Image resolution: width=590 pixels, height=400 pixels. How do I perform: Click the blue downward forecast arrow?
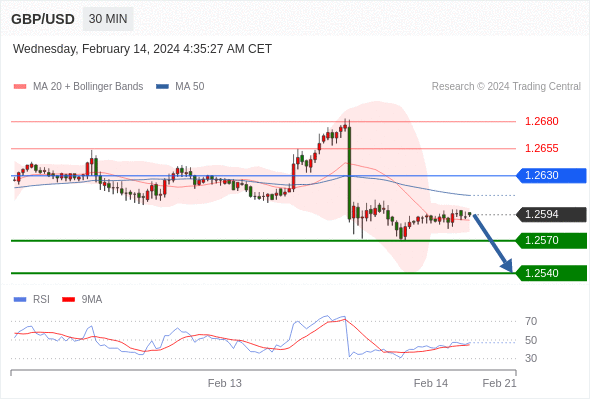click(493, 243)
